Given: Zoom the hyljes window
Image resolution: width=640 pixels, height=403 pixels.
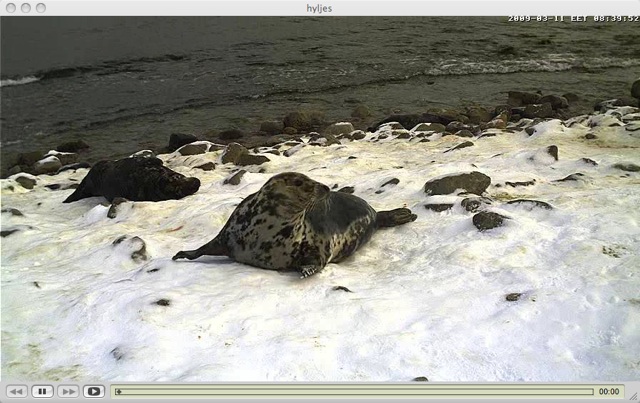Looking at the screenshot, I should pos(41,8).
